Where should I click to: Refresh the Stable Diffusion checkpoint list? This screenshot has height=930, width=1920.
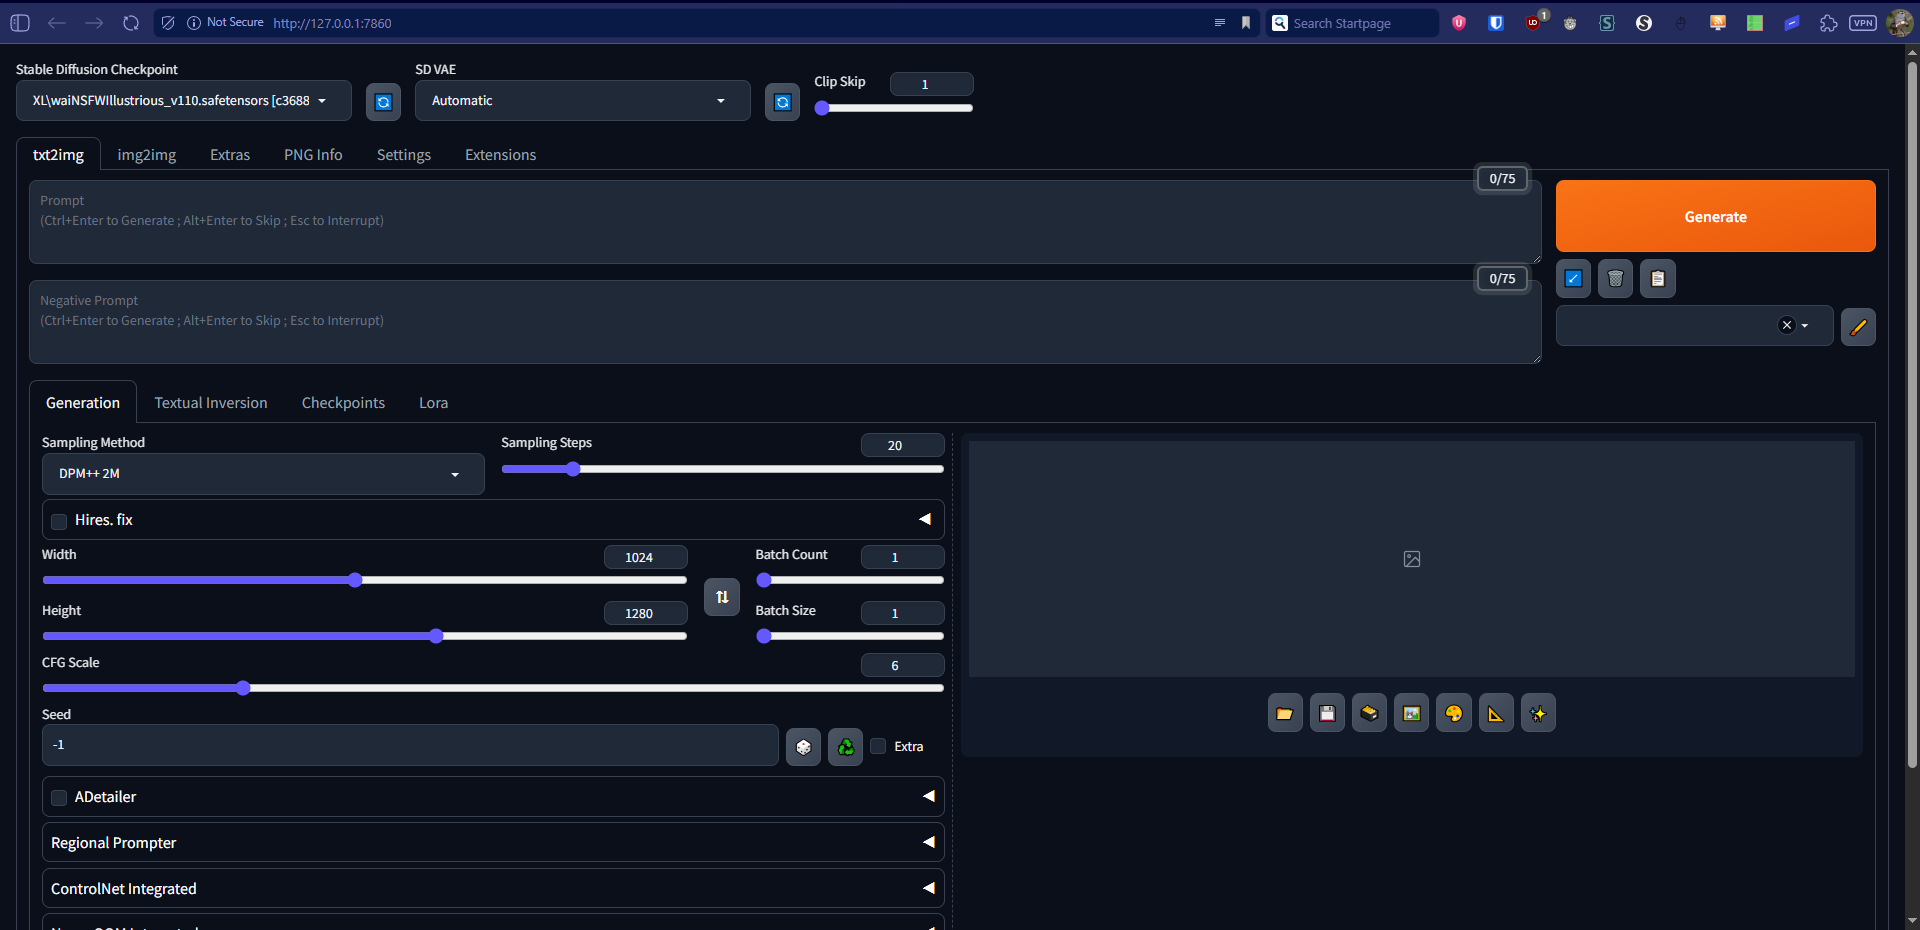pos(383,102)
